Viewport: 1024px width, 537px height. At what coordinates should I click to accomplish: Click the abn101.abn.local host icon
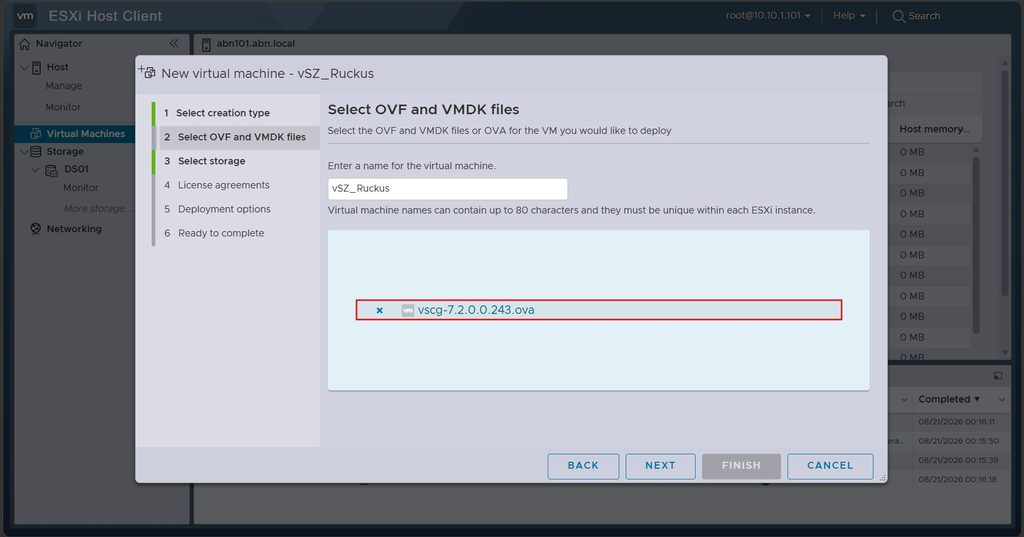(x=206, y=44)
